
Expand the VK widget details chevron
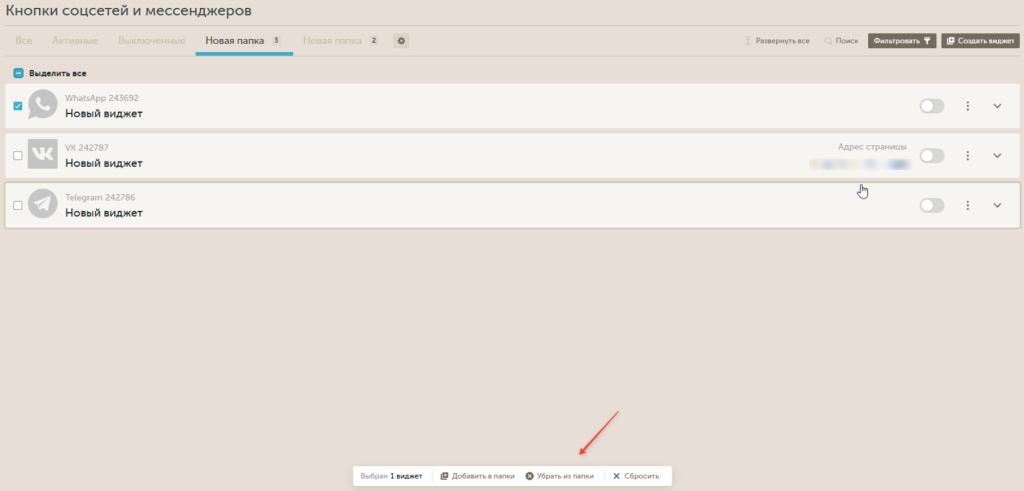pyautogui.click(x=997, y=156)
